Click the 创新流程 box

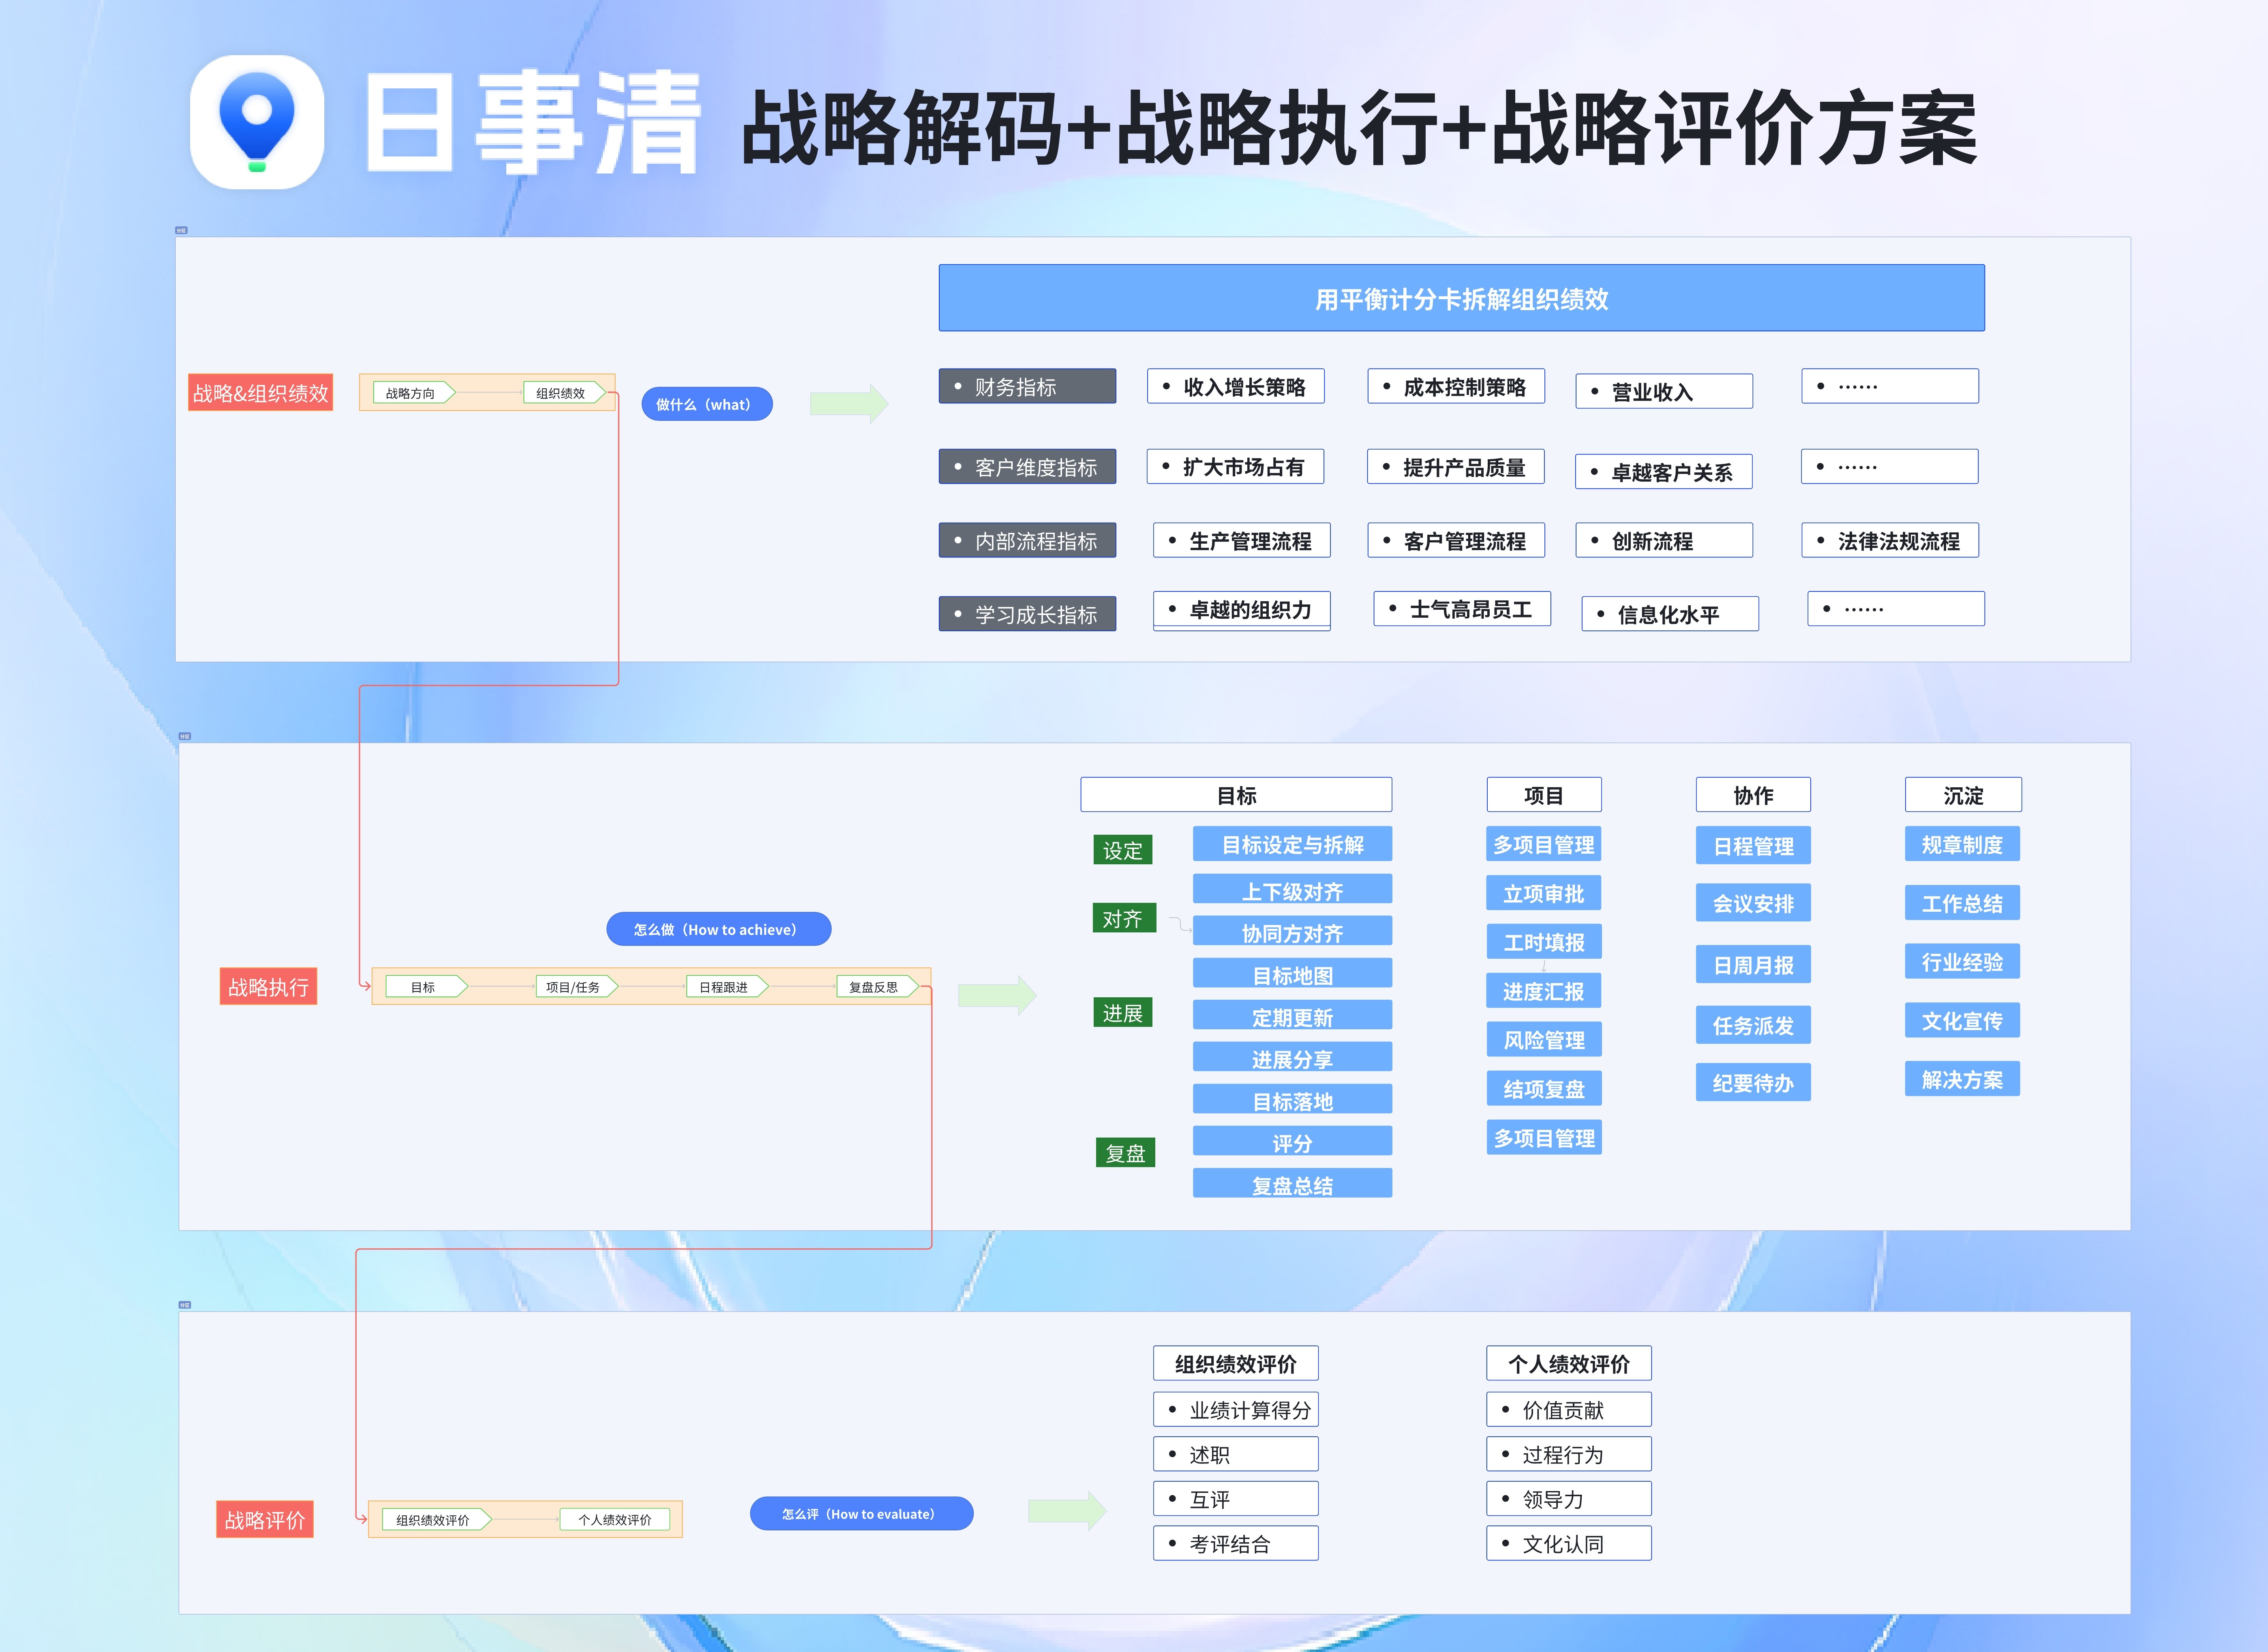point(1664,541)
